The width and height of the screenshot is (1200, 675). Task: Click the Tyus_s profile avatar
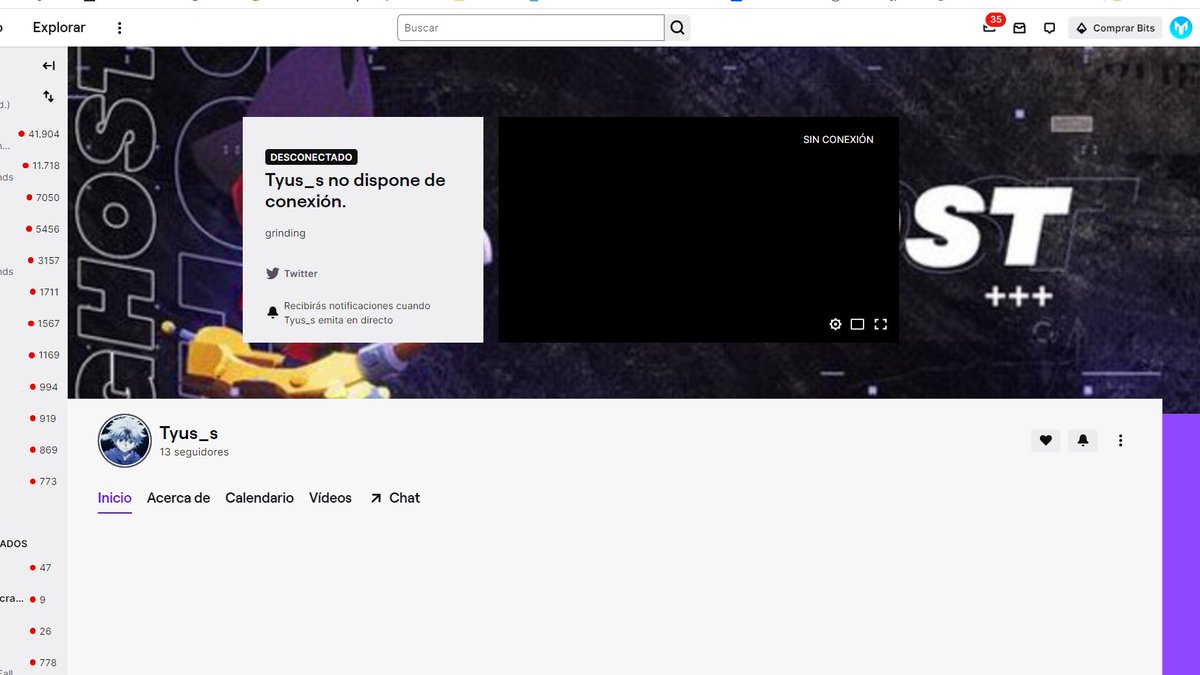point(125,441)
